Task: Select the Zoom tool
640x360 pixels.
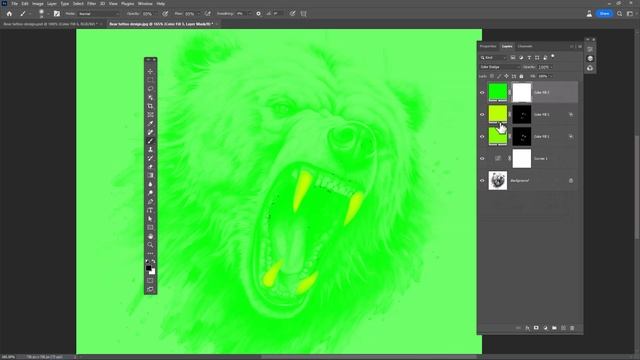Action: (x=150, y=244)
